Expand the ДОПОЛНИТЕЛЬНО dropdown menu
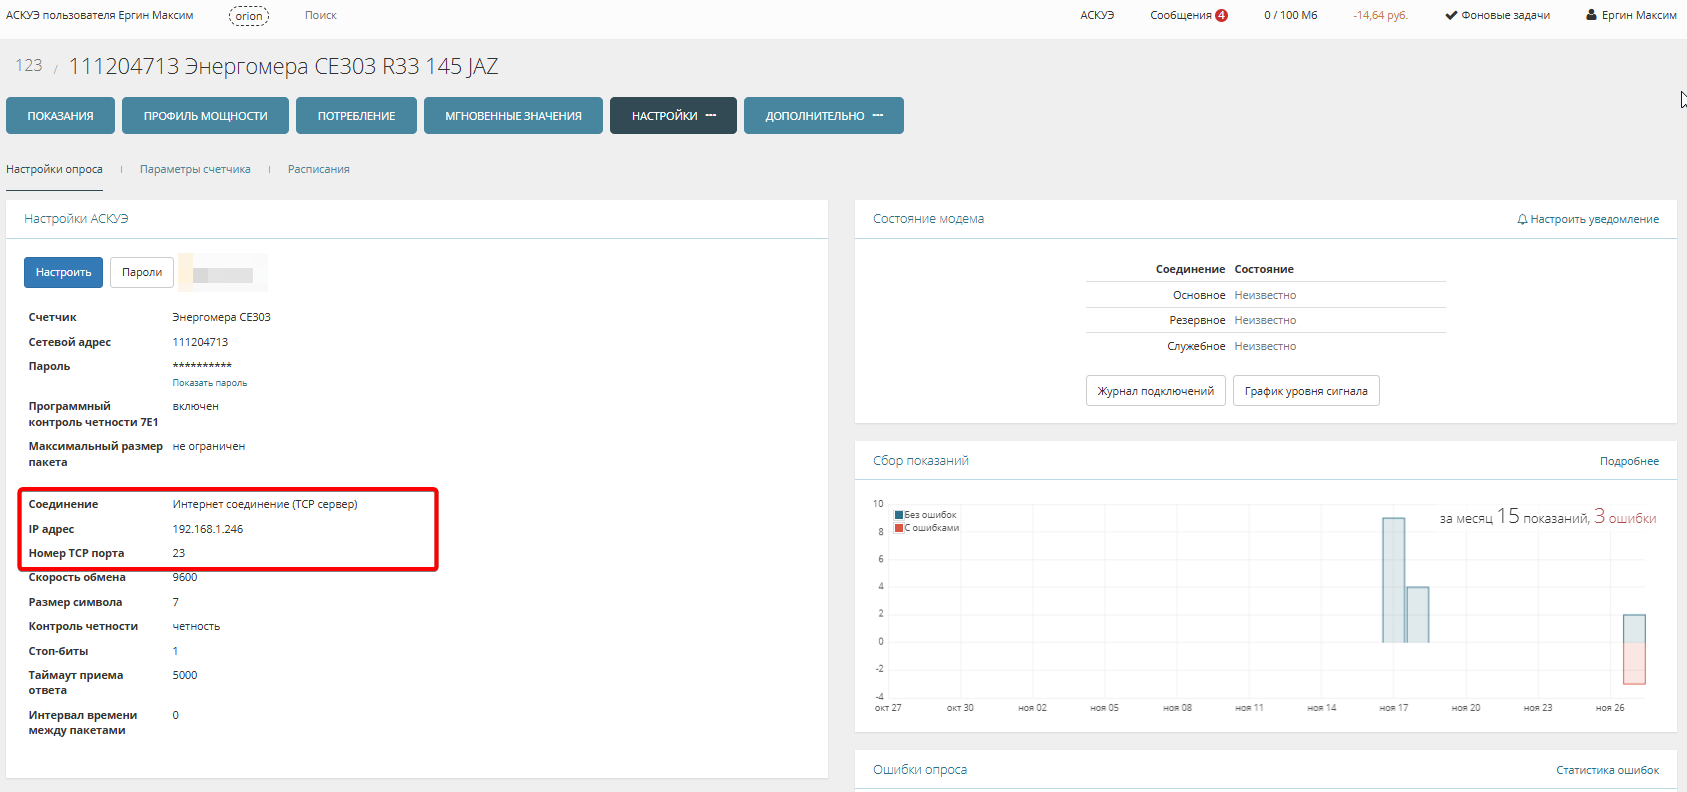Screen dimensions: 1687x792 point(823,116)
